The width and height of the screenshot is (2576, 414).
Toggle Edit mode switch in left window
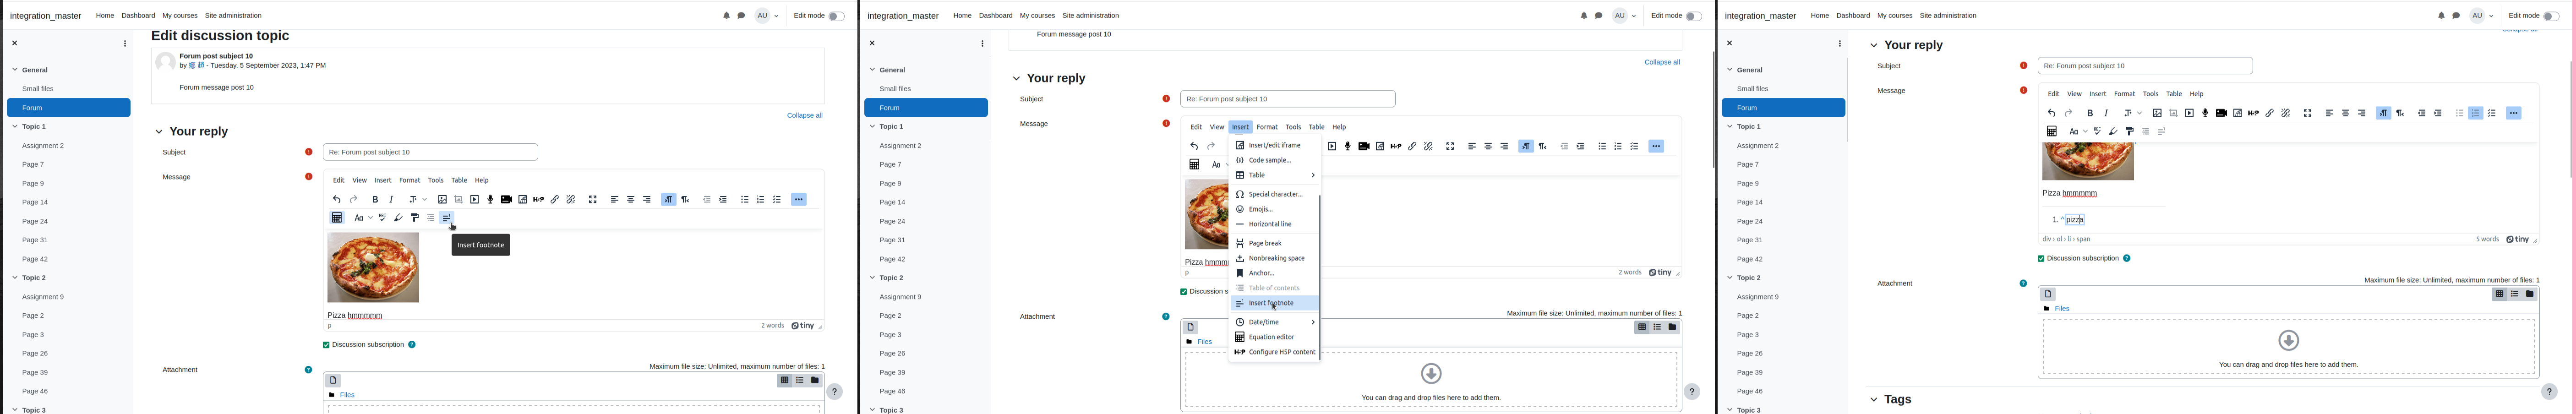836,16
